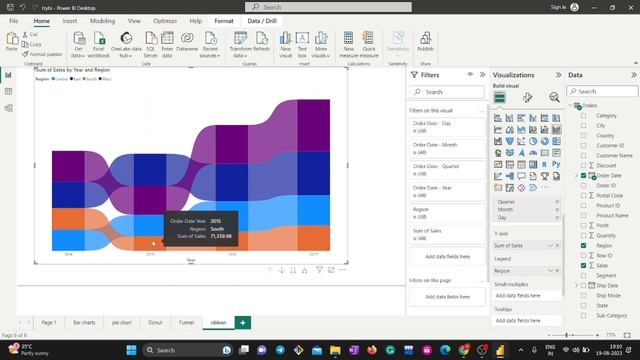This screenshot has width=640, height=360.
Task: Open the Sum of Sales field dropdown
Action: point(550,245)
